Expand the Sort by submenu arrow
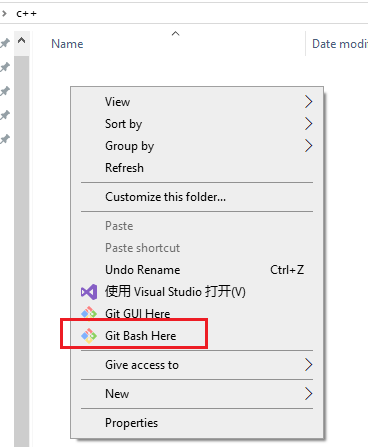 click(308, 124)
